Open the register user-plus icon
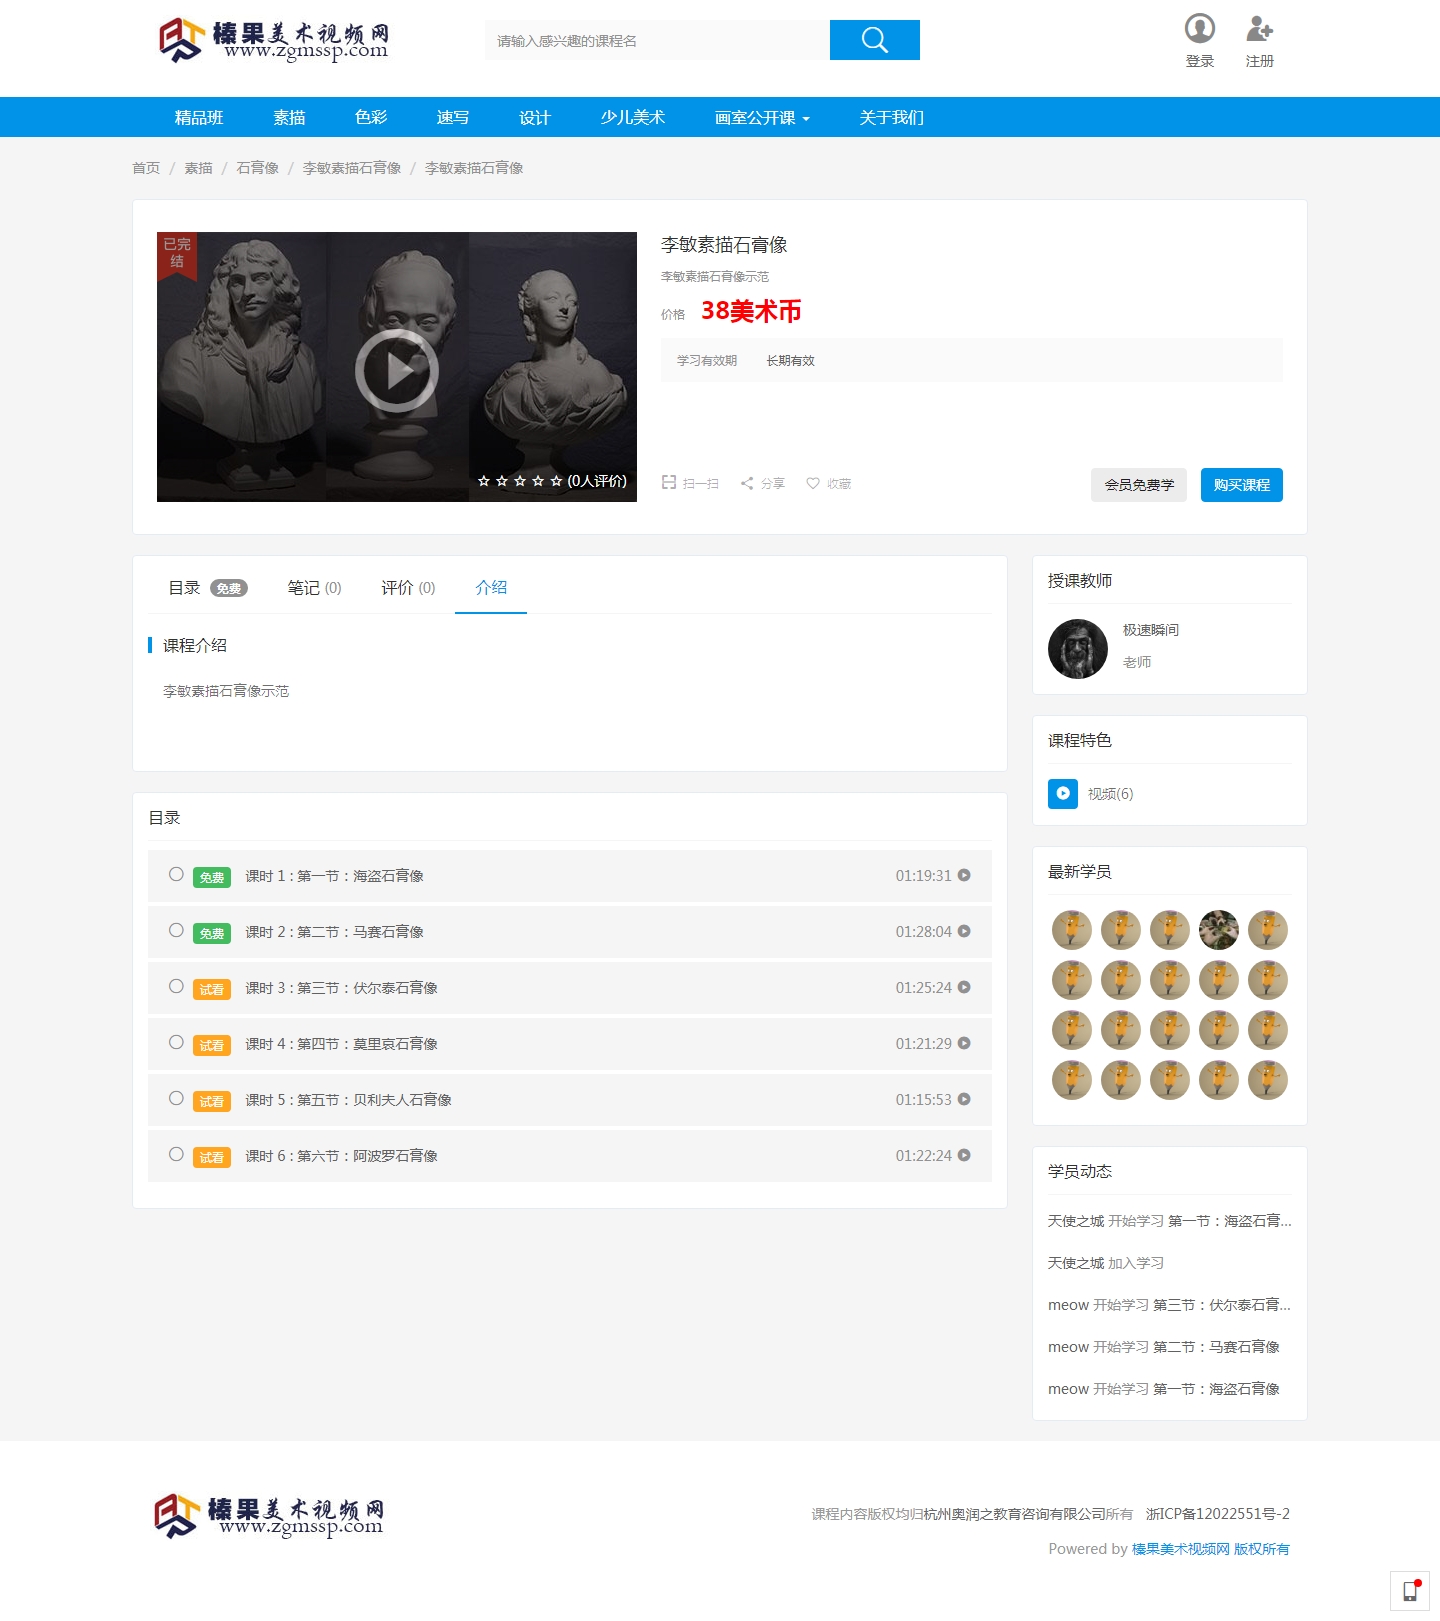 pyautogui.click(x=1259, y=28)
